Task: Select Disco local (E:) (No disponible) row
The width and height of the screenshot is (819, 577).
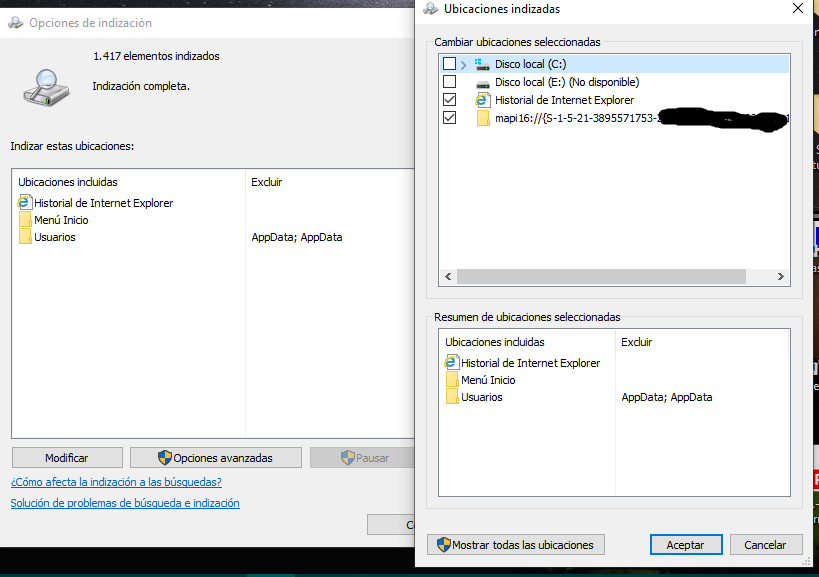Action: click(567, 82)
